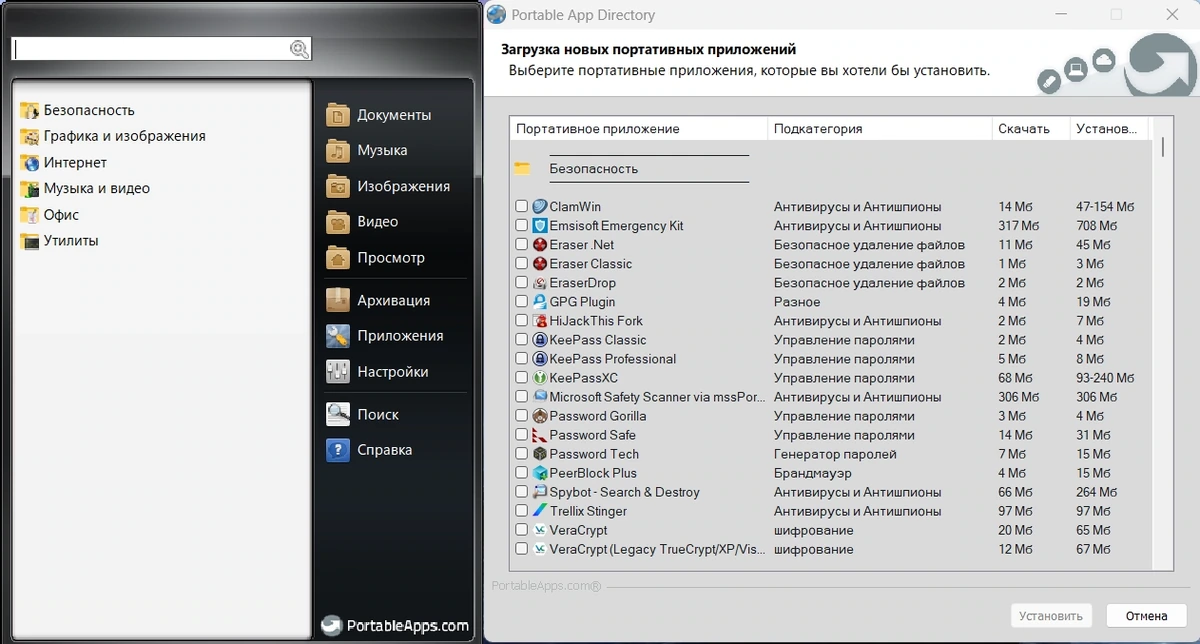Click the Приложения apps icon
Image resolution: width=1200 pixels, height=644 pixels.
[x=338, y=336]
